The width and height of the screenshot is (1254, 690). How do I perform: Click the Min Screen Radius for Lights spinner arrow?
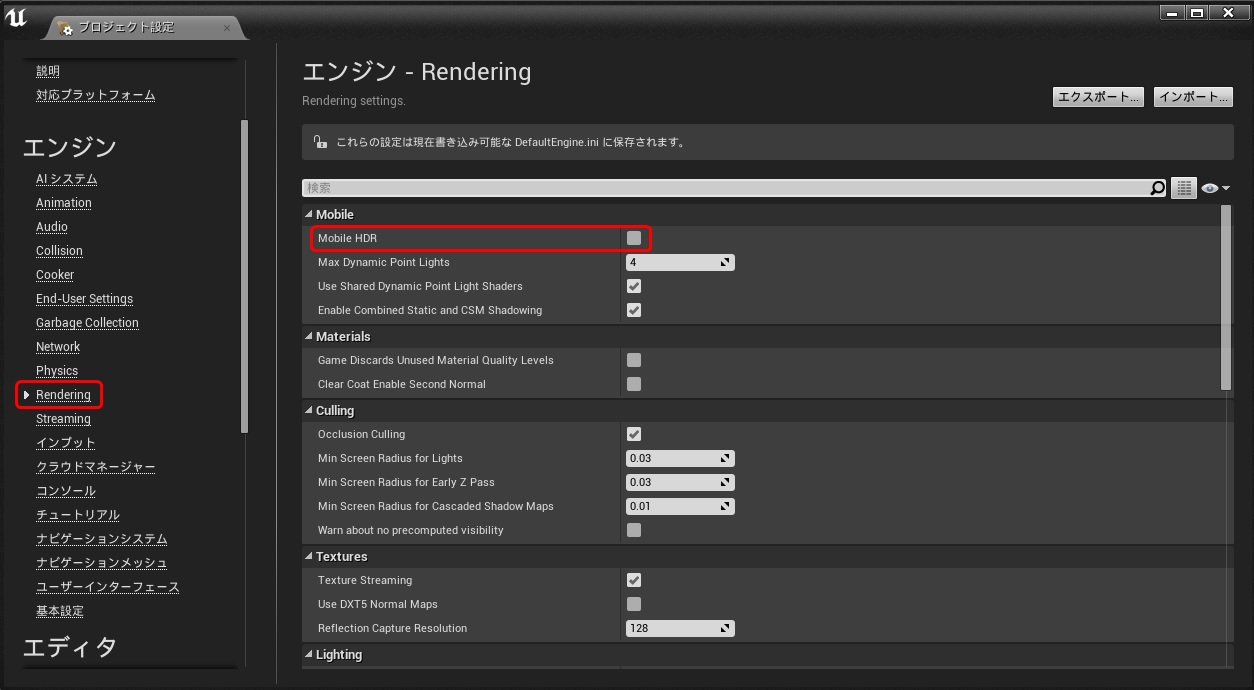coord(726,459)
